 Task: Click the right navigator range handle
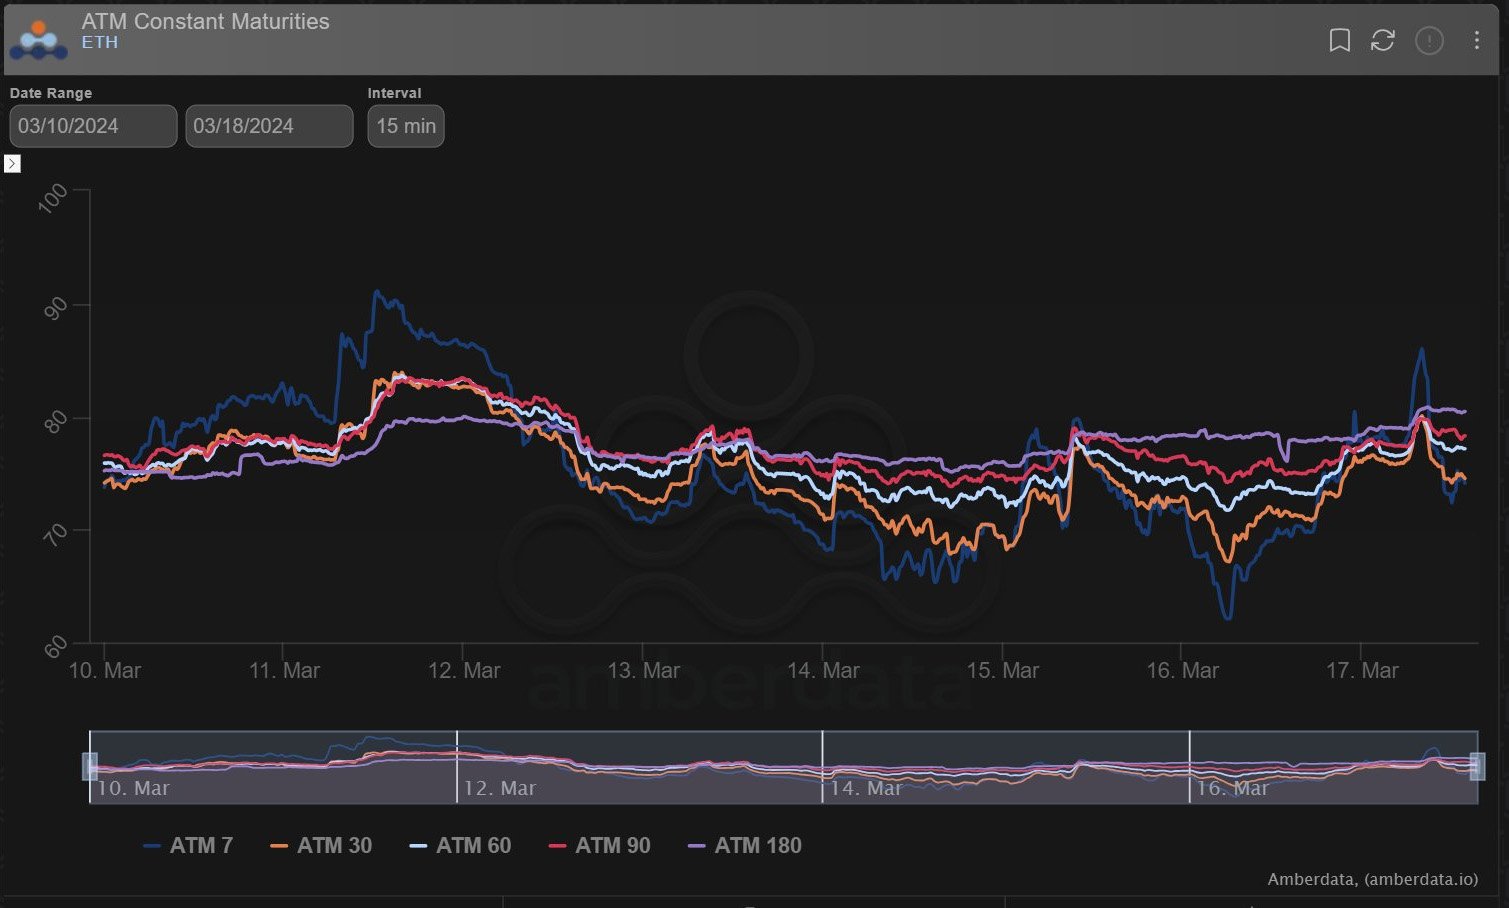coord(1477,766)
